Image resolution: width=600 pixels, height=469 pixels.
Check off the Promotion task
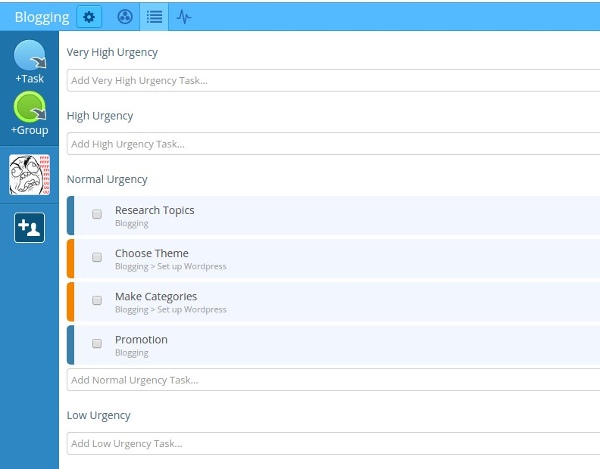click(97, 343)
